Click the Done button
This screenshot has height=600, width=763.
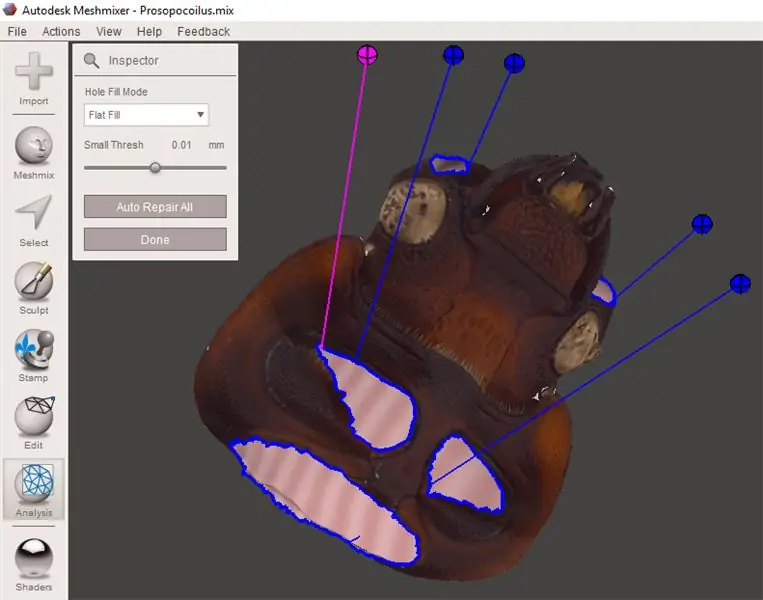coord(155,240)
